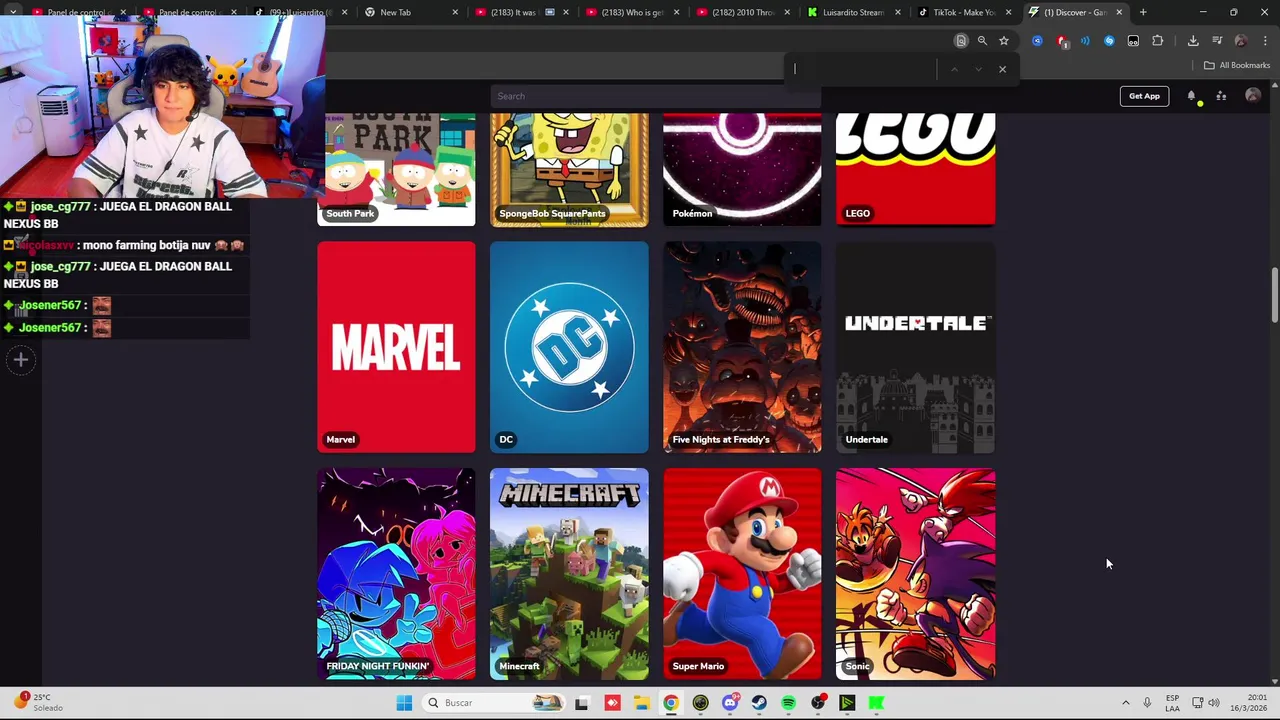Open the Minecraft category card
The height and width of the screenshot is (720, 1280).
click(x=569, y=574)
